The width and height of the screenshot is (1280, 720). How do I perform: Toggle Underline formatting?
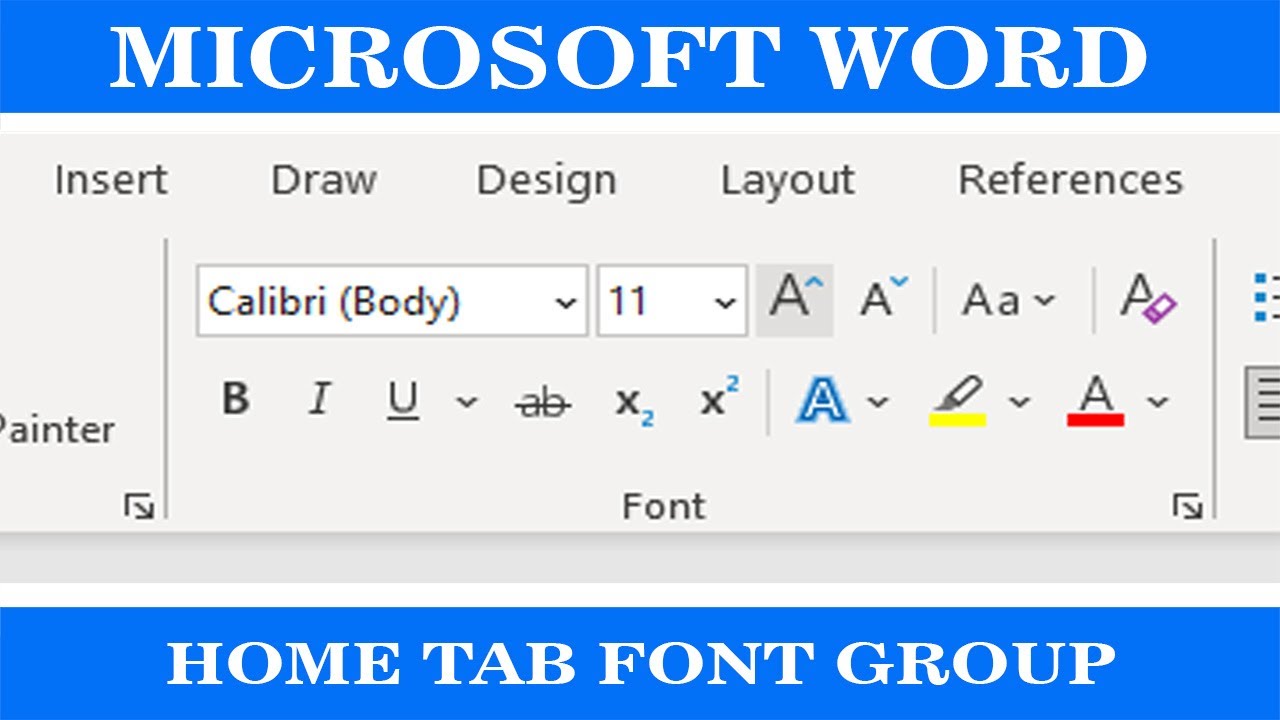click(x=403, y=401)
